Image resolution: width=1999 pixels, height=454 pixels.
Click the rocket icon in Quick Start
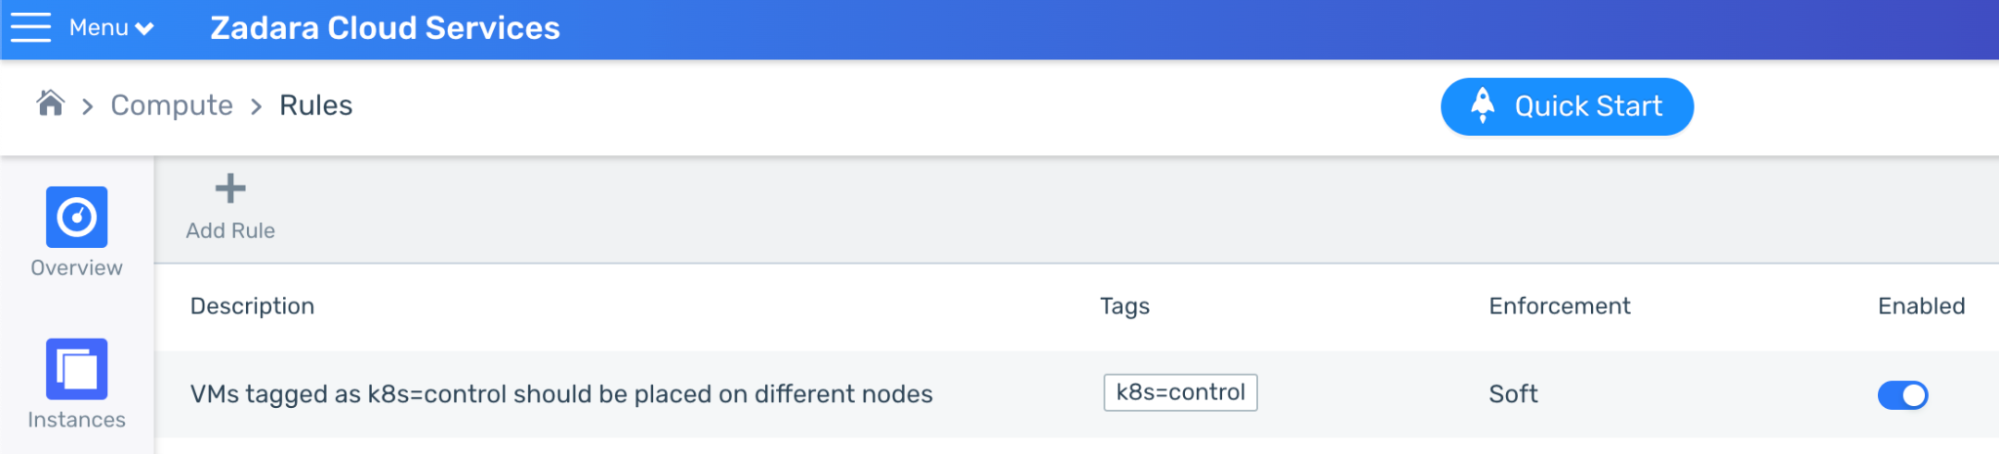(x=1483, y=106)
